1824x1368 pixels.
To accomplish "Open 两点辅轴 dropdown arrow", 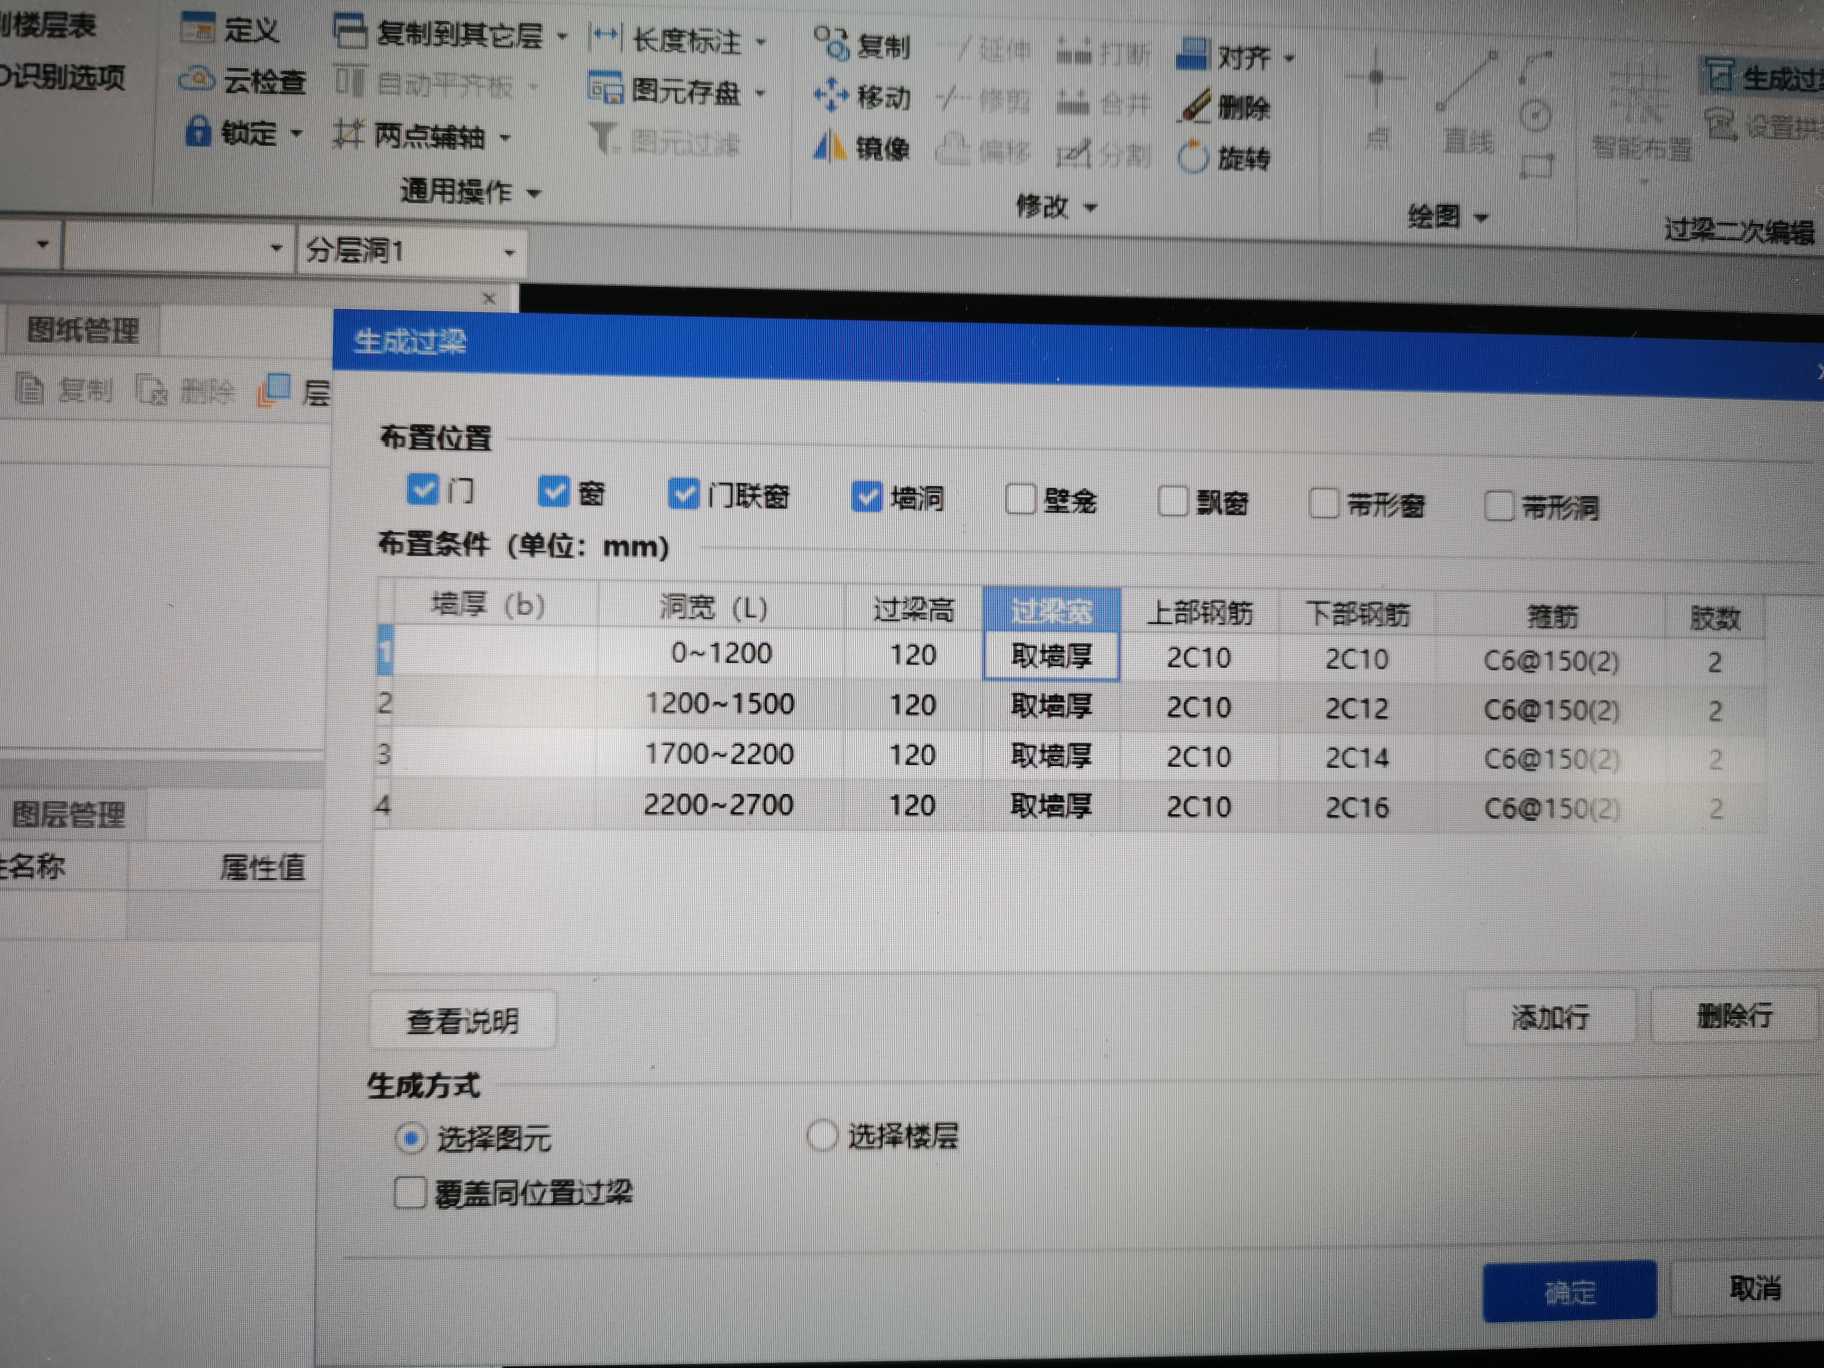I will 505,137.
